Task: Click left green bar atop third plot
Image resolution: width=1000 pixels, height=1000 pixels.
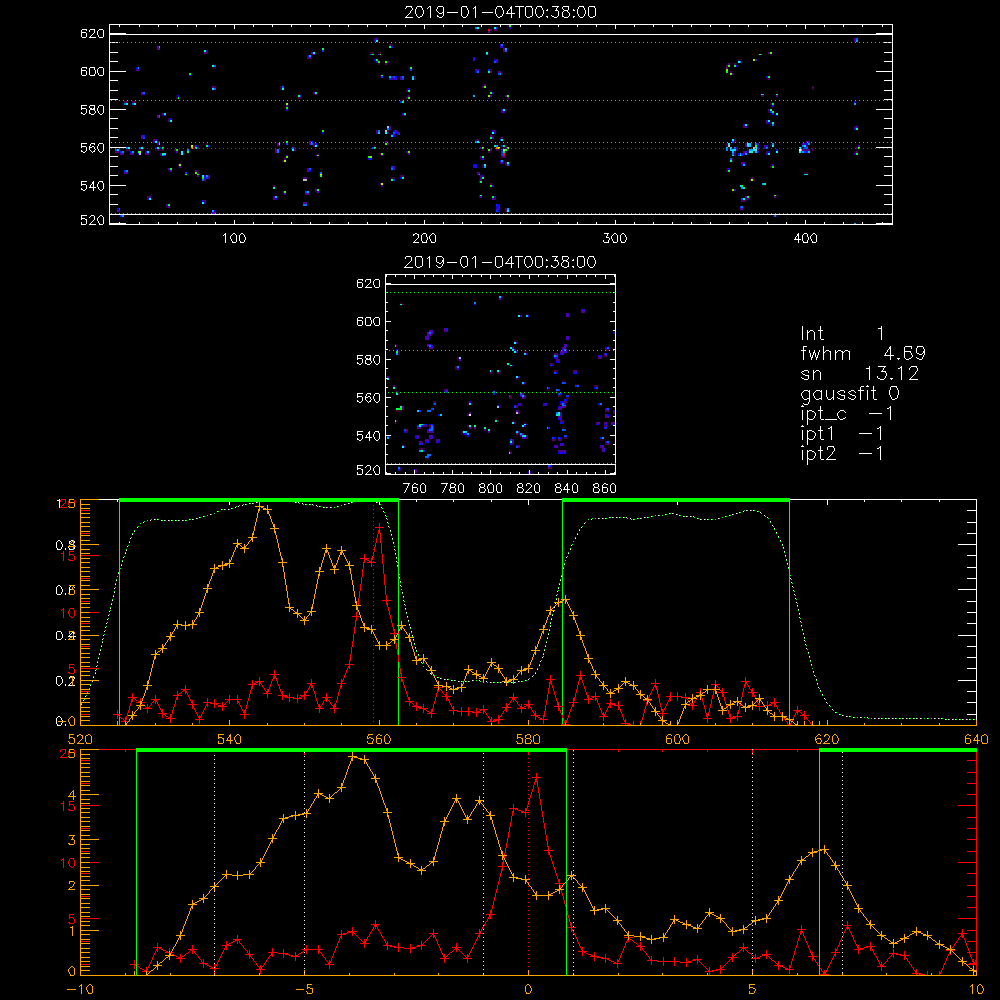Action: [x=259, y=501]
